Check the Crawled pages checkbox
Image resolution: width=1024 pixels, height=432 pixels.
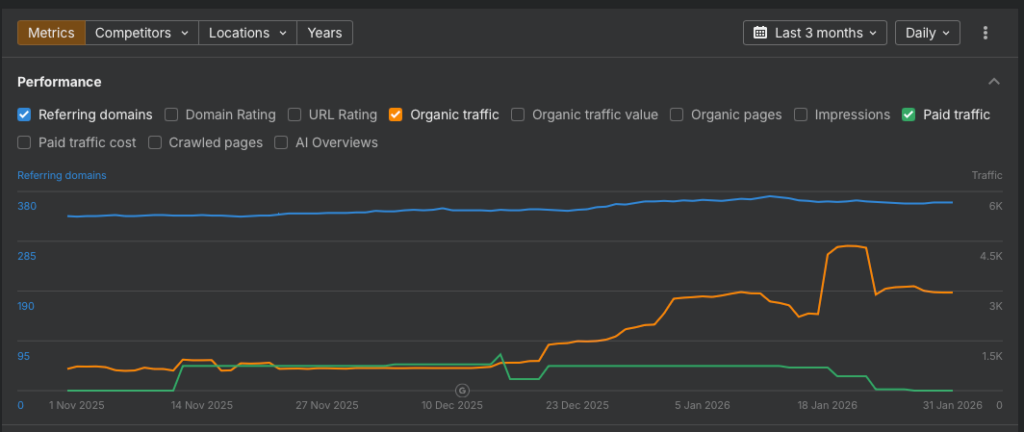155,143
